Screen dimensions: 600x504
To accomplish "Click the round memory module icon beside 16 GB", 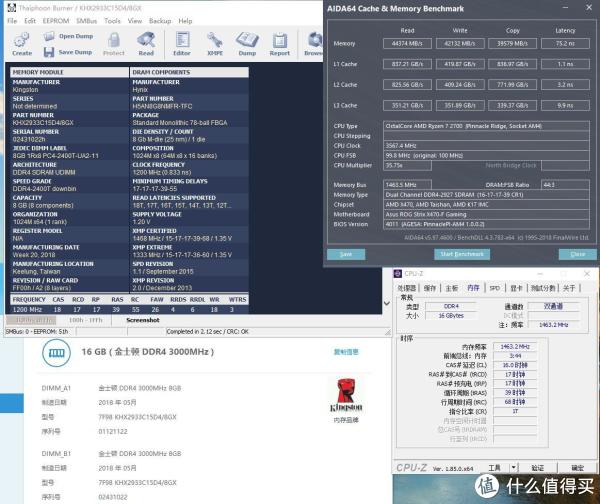I will 56,352.
